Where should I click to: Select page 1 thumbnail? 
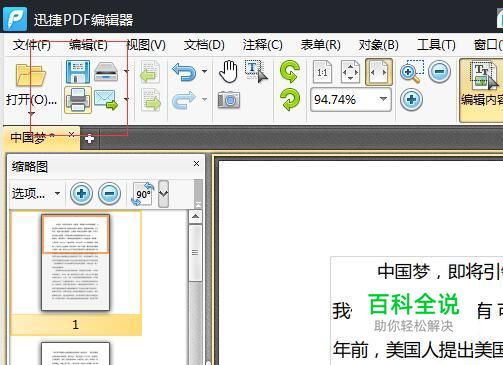click(76, 263)
